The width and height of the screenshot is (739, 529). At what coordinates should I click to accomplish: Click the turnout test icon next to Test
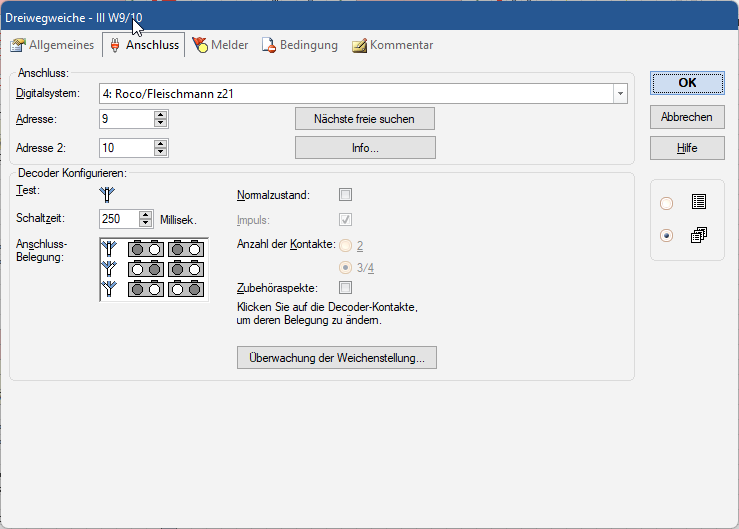[x=108, y=194]
